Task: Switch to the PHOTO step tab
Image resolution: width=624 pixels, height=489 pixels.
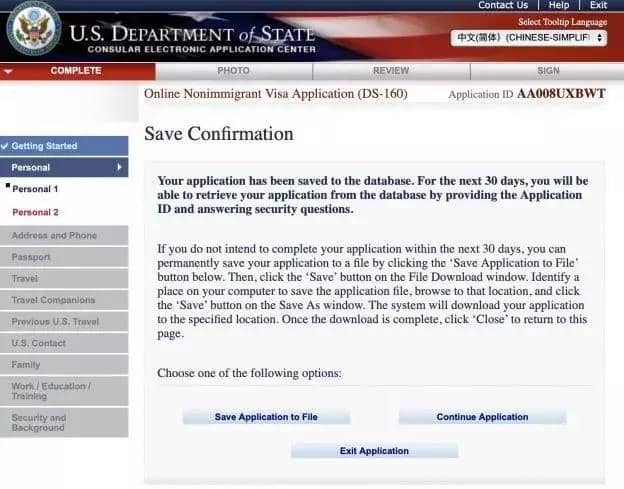Action: 233,71
